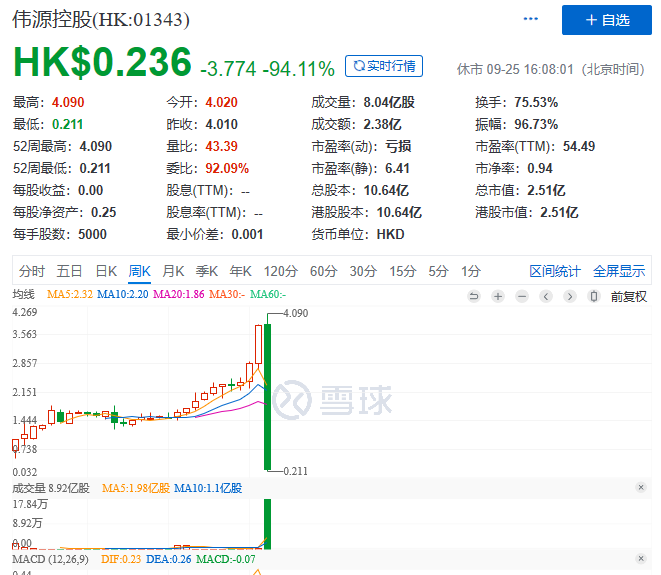Open the 季K chart tab
This screenshot has height=575, width=661.
pyautogui.click(x=207, y=271)
